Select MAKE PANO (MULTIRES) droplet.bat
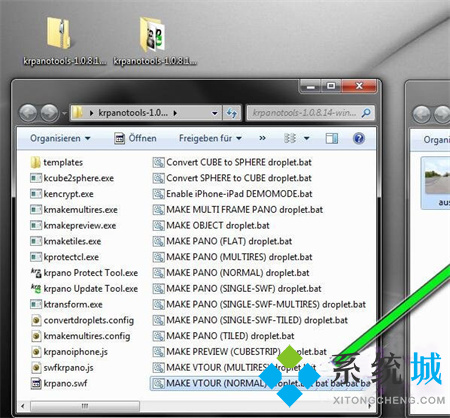Image resolution: width=450 pixels, height=418 pixels. click(232, 257)
